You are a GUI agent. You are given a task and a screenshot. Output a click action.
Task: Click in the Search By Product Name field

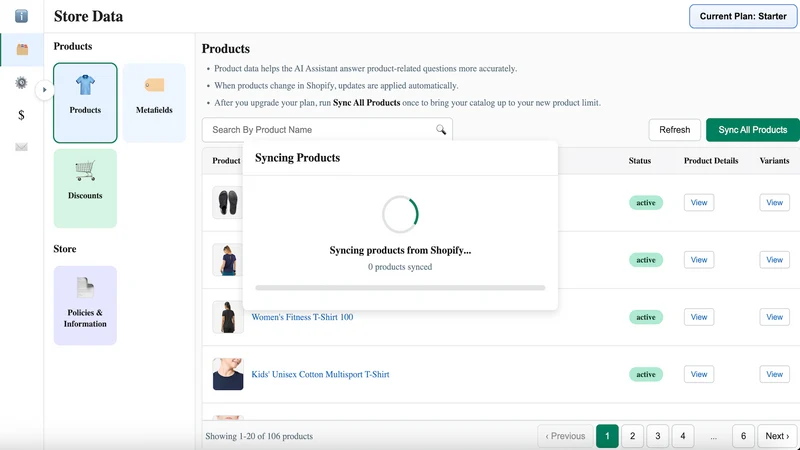[x=327, y=130]
